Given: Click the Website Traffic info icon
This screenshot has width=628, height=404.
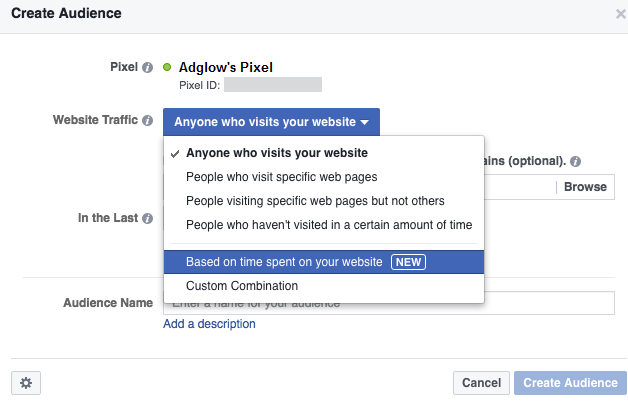Looking at the screenshot, I should click(147, 120).
